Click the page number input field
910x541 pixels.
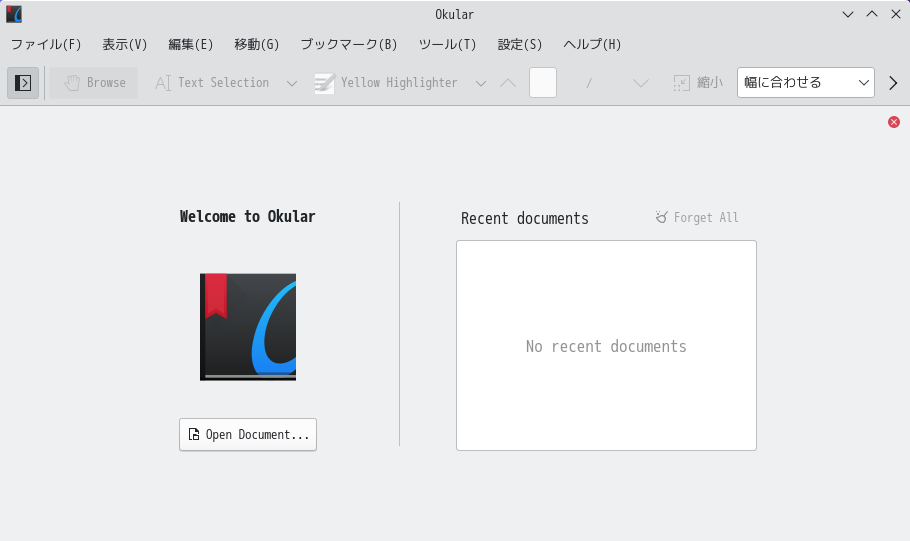pyautogui.click(x=543, y=82)
